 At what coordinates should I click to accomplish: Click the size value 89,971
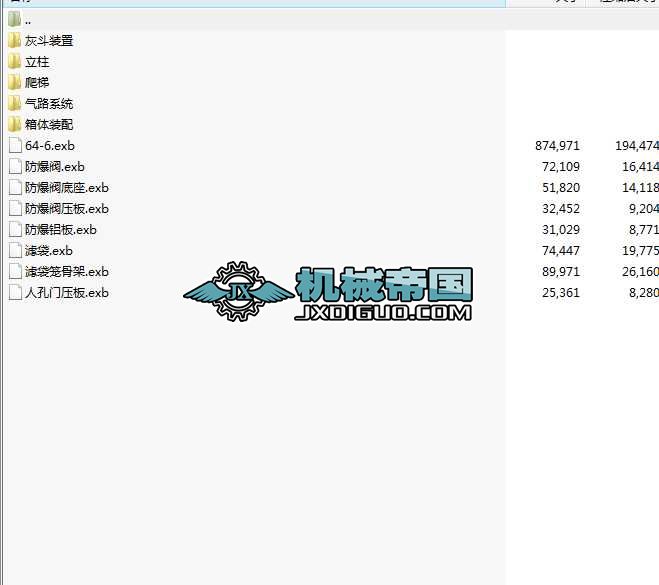pos(561,272)
